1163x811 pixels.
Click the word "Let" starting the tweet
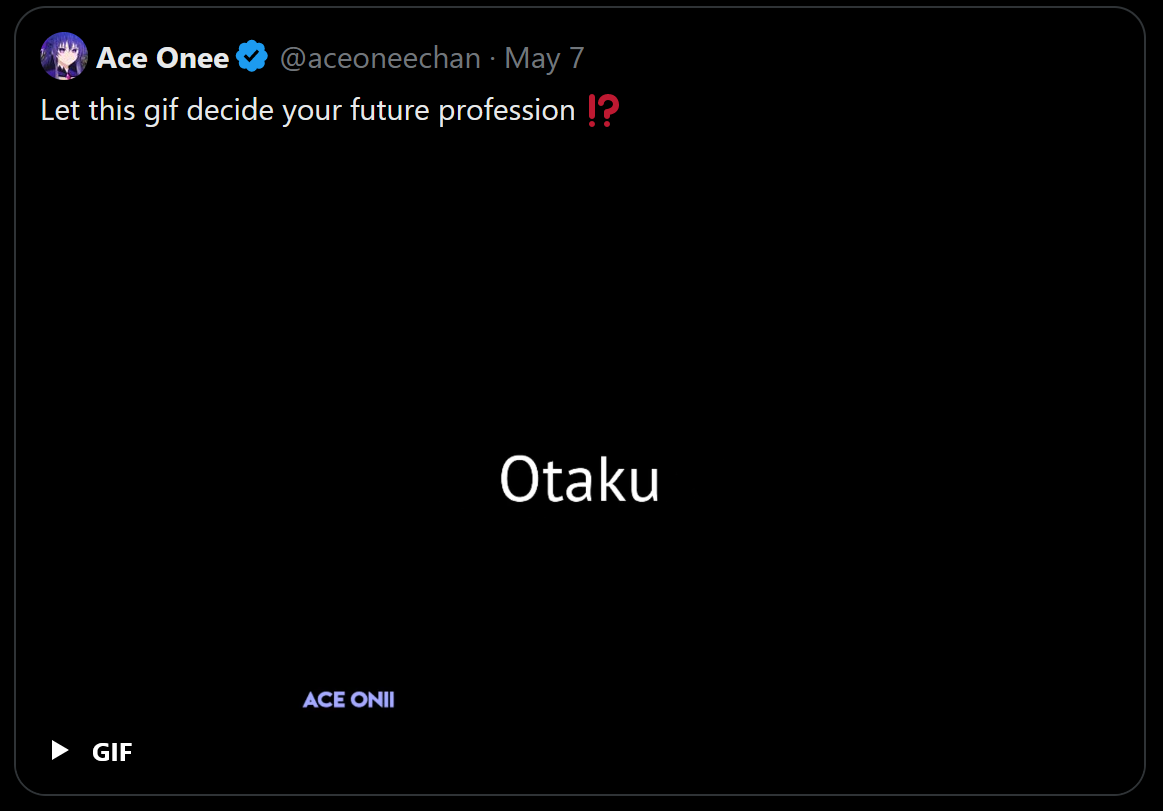pos(60,110)
